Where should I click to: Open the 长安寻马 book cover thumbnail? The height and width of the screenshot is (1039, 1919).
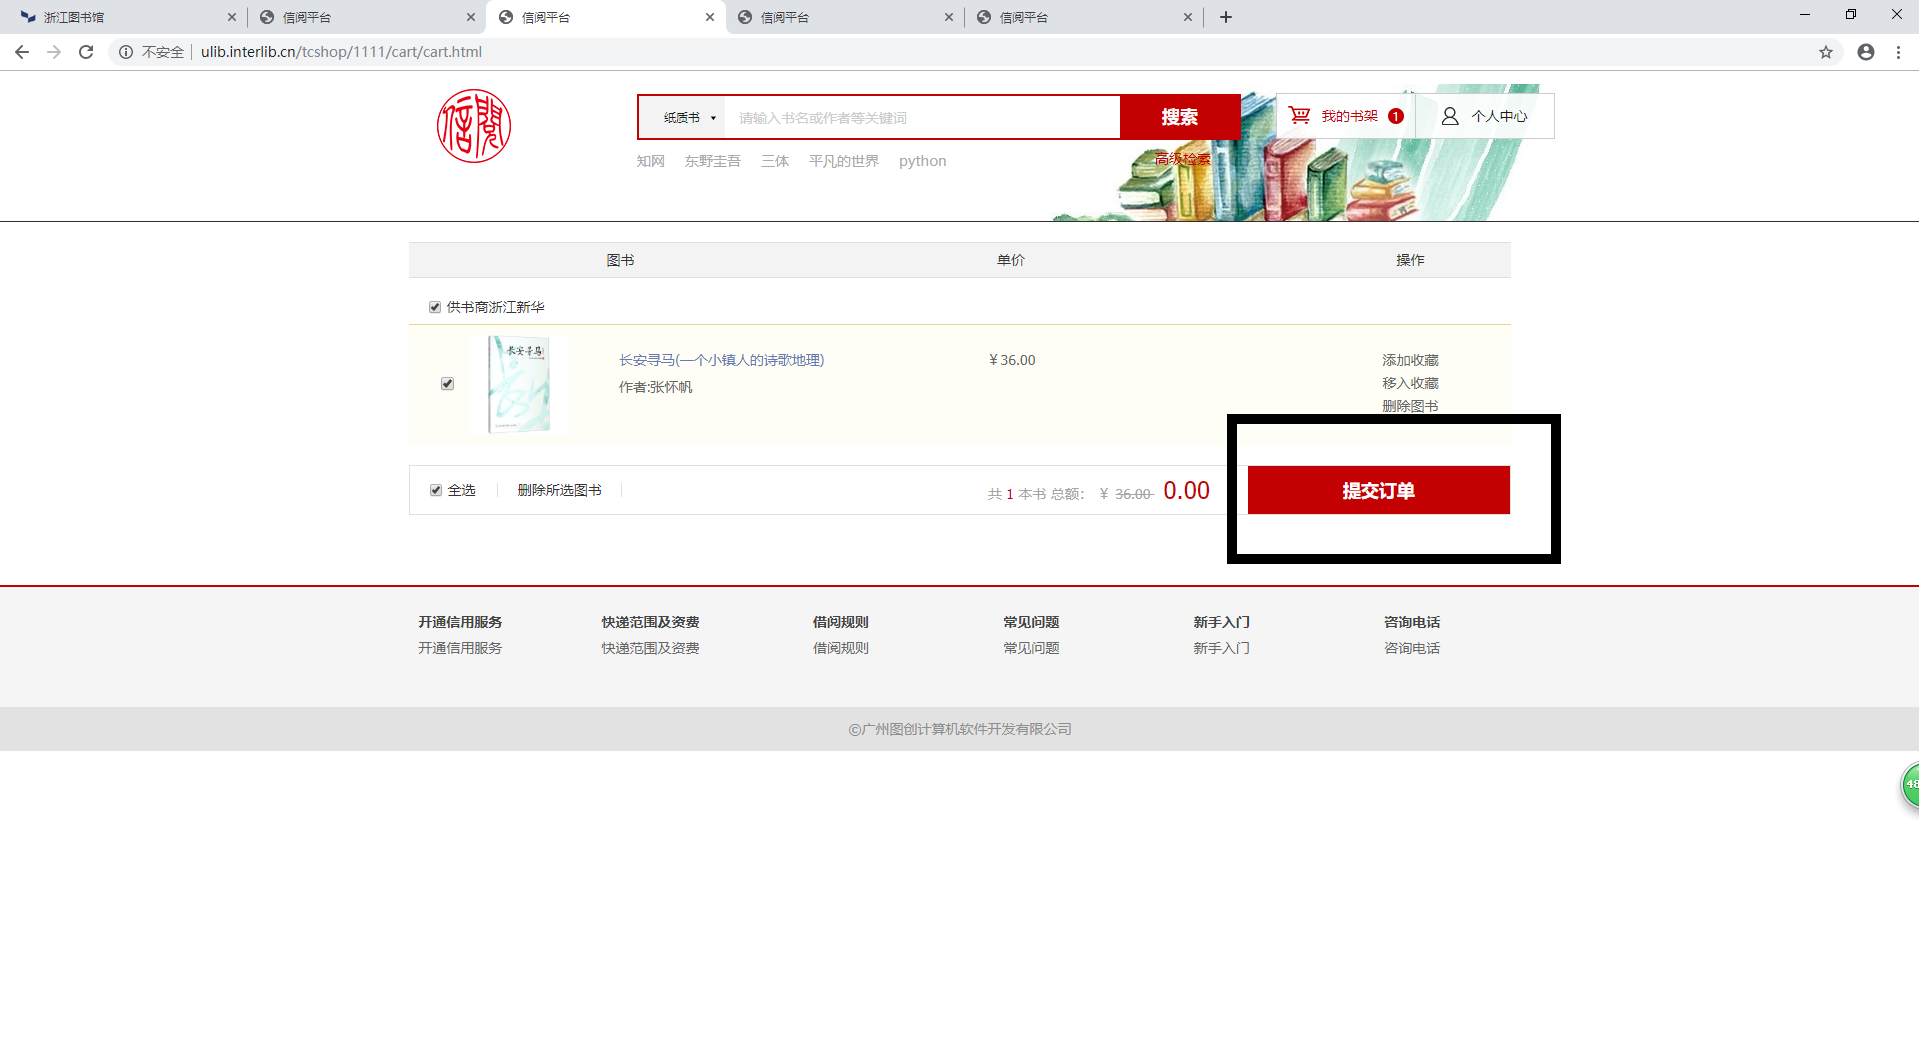[x=519, y=384]
